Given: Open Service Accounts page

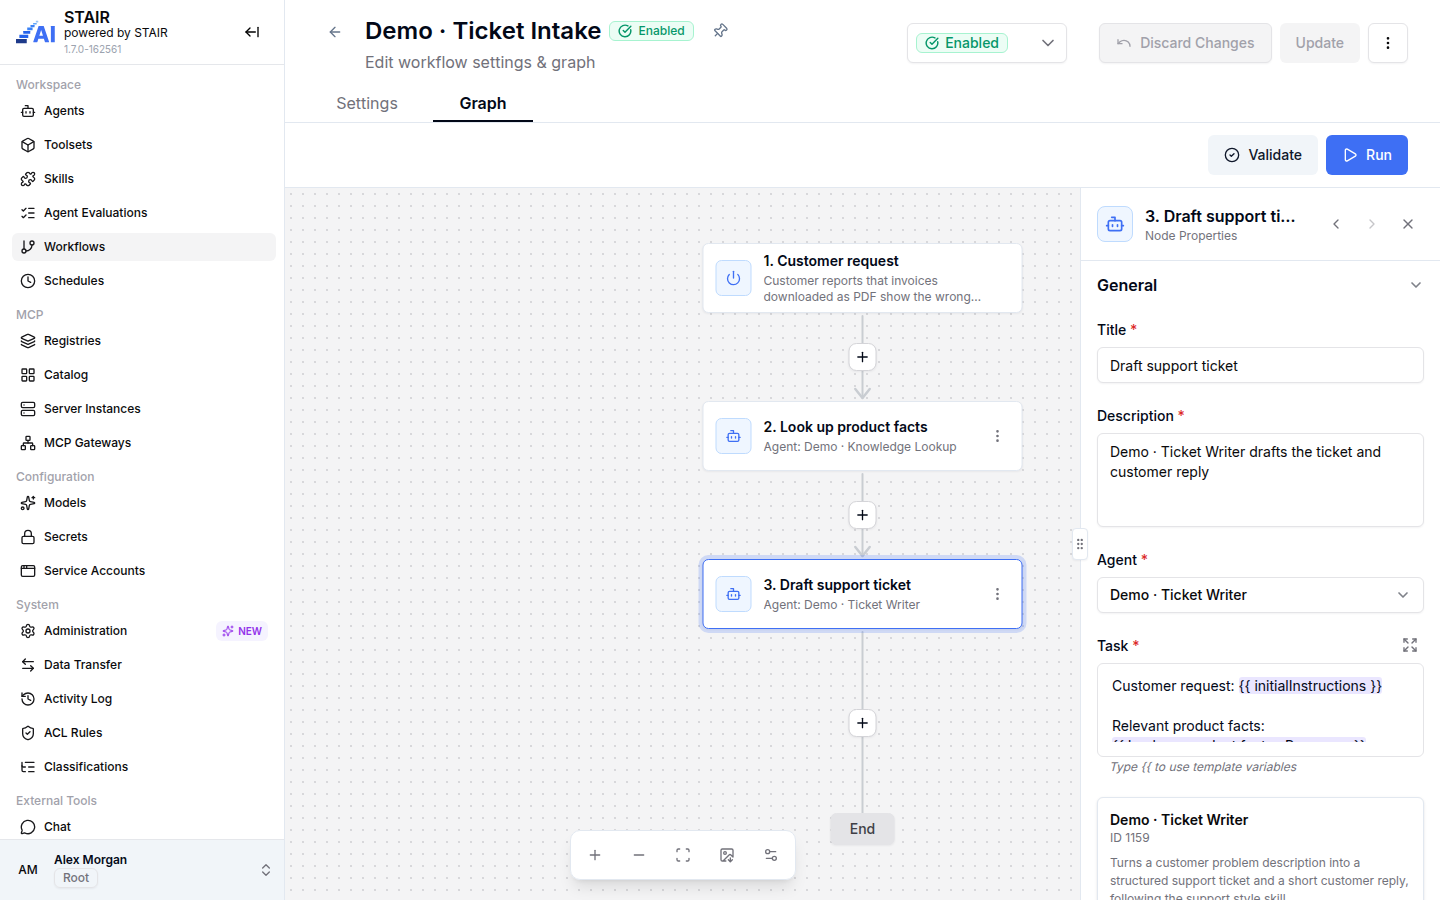Looking at the screenshot, I should pyautogui.click(x=144, y=571).
